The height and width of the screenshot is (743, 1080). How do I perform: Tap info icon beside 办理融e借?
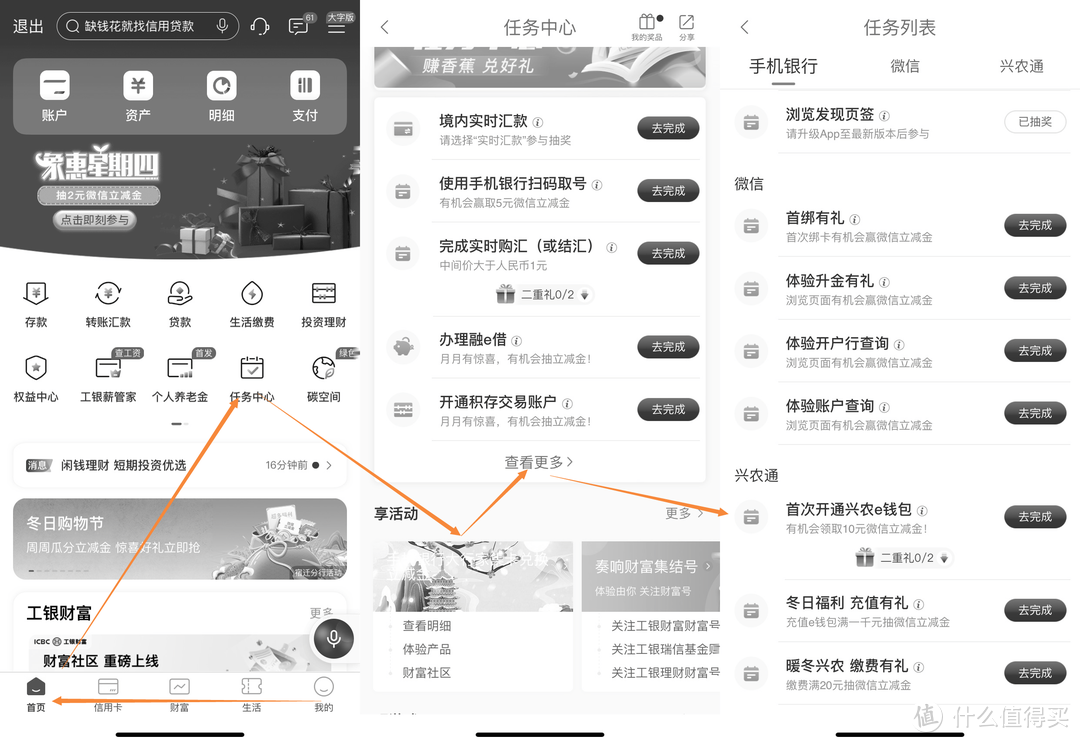pos(517,340)
